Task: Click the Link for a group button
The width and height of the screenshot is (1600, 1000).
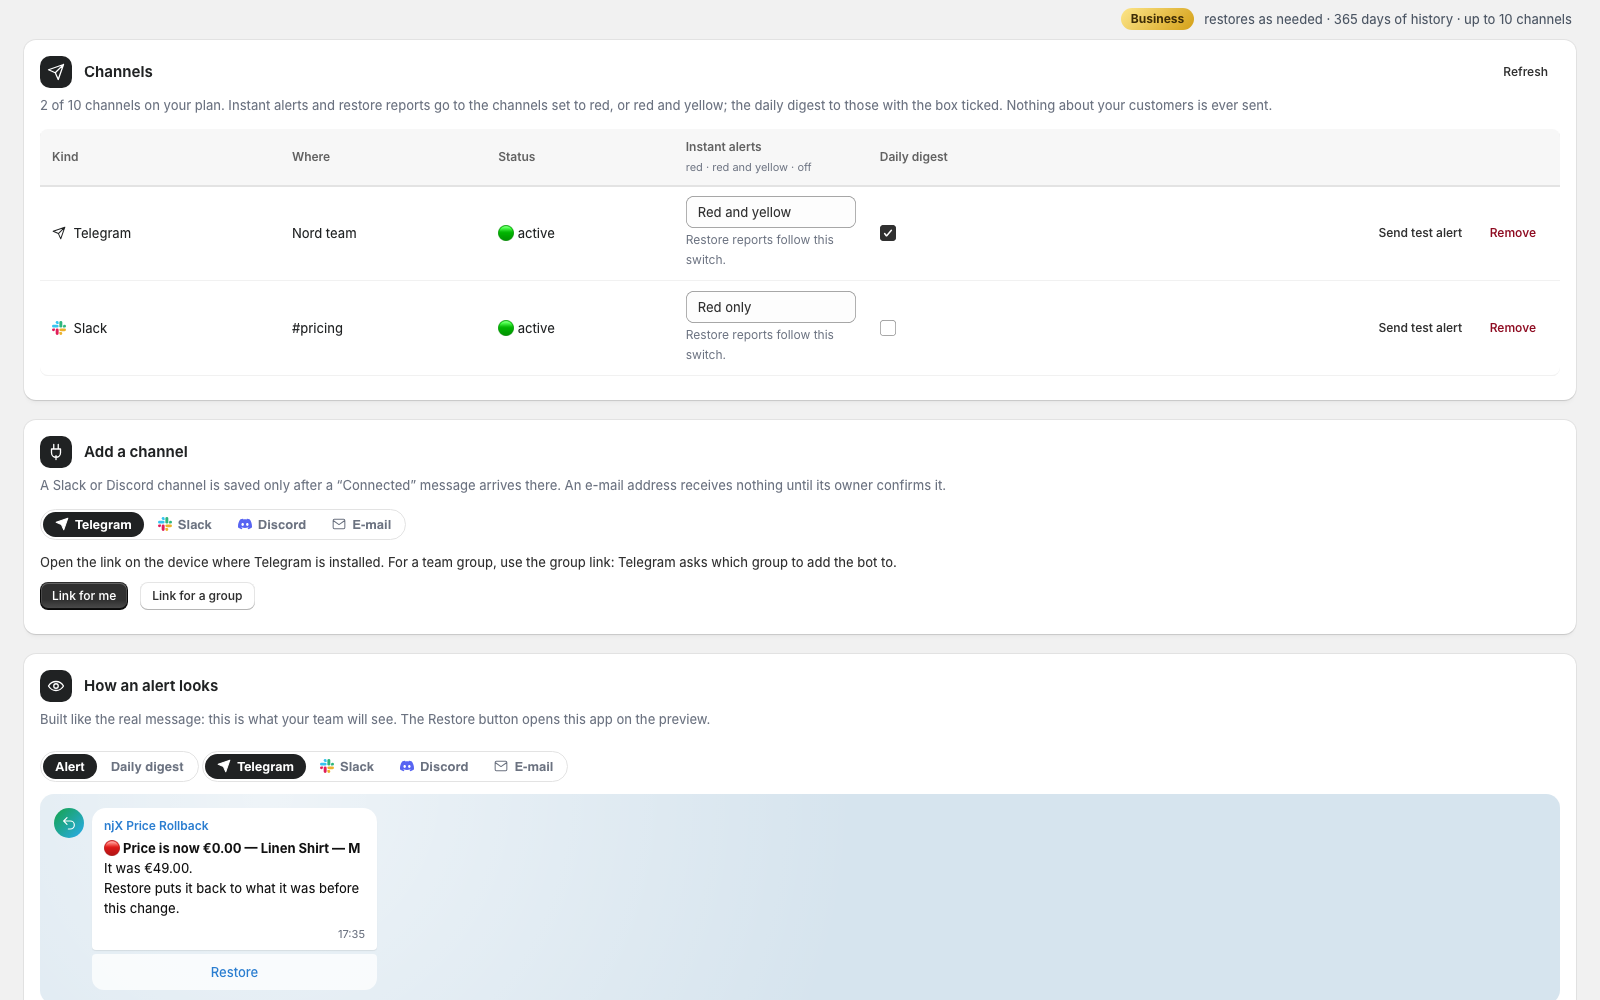Action: click(x=197, y=596)
